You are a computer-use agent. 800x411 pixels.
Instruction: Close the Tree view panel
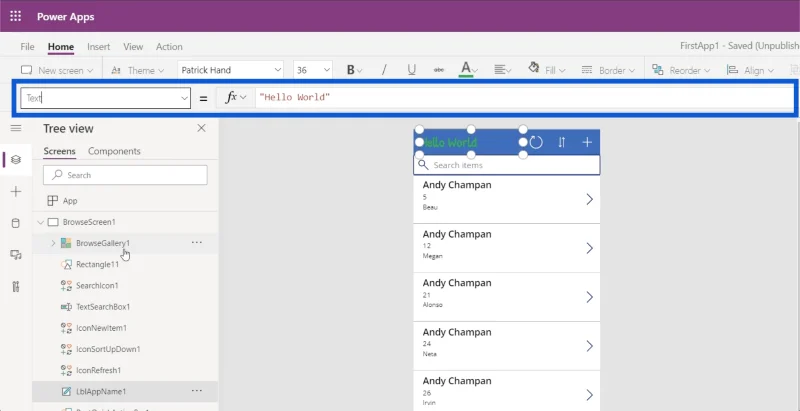[202, 128]
